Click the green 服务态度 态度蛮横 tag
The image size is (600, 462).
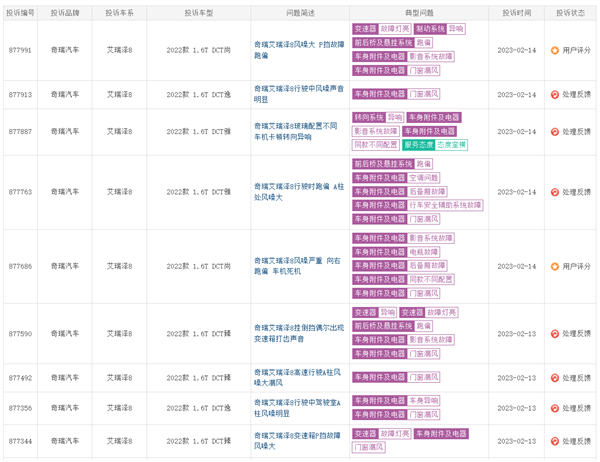coord(435,145)
